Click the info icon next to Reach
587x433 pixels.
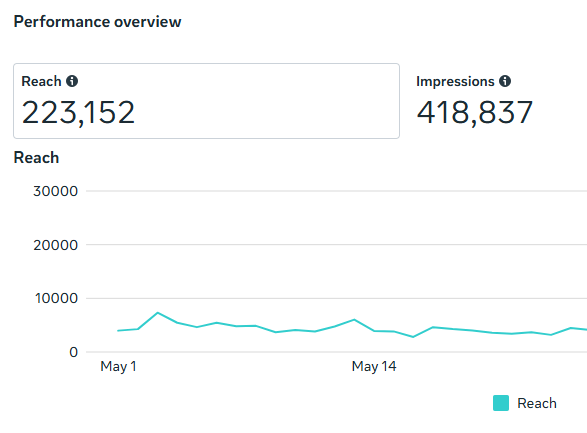click(72, 81)
